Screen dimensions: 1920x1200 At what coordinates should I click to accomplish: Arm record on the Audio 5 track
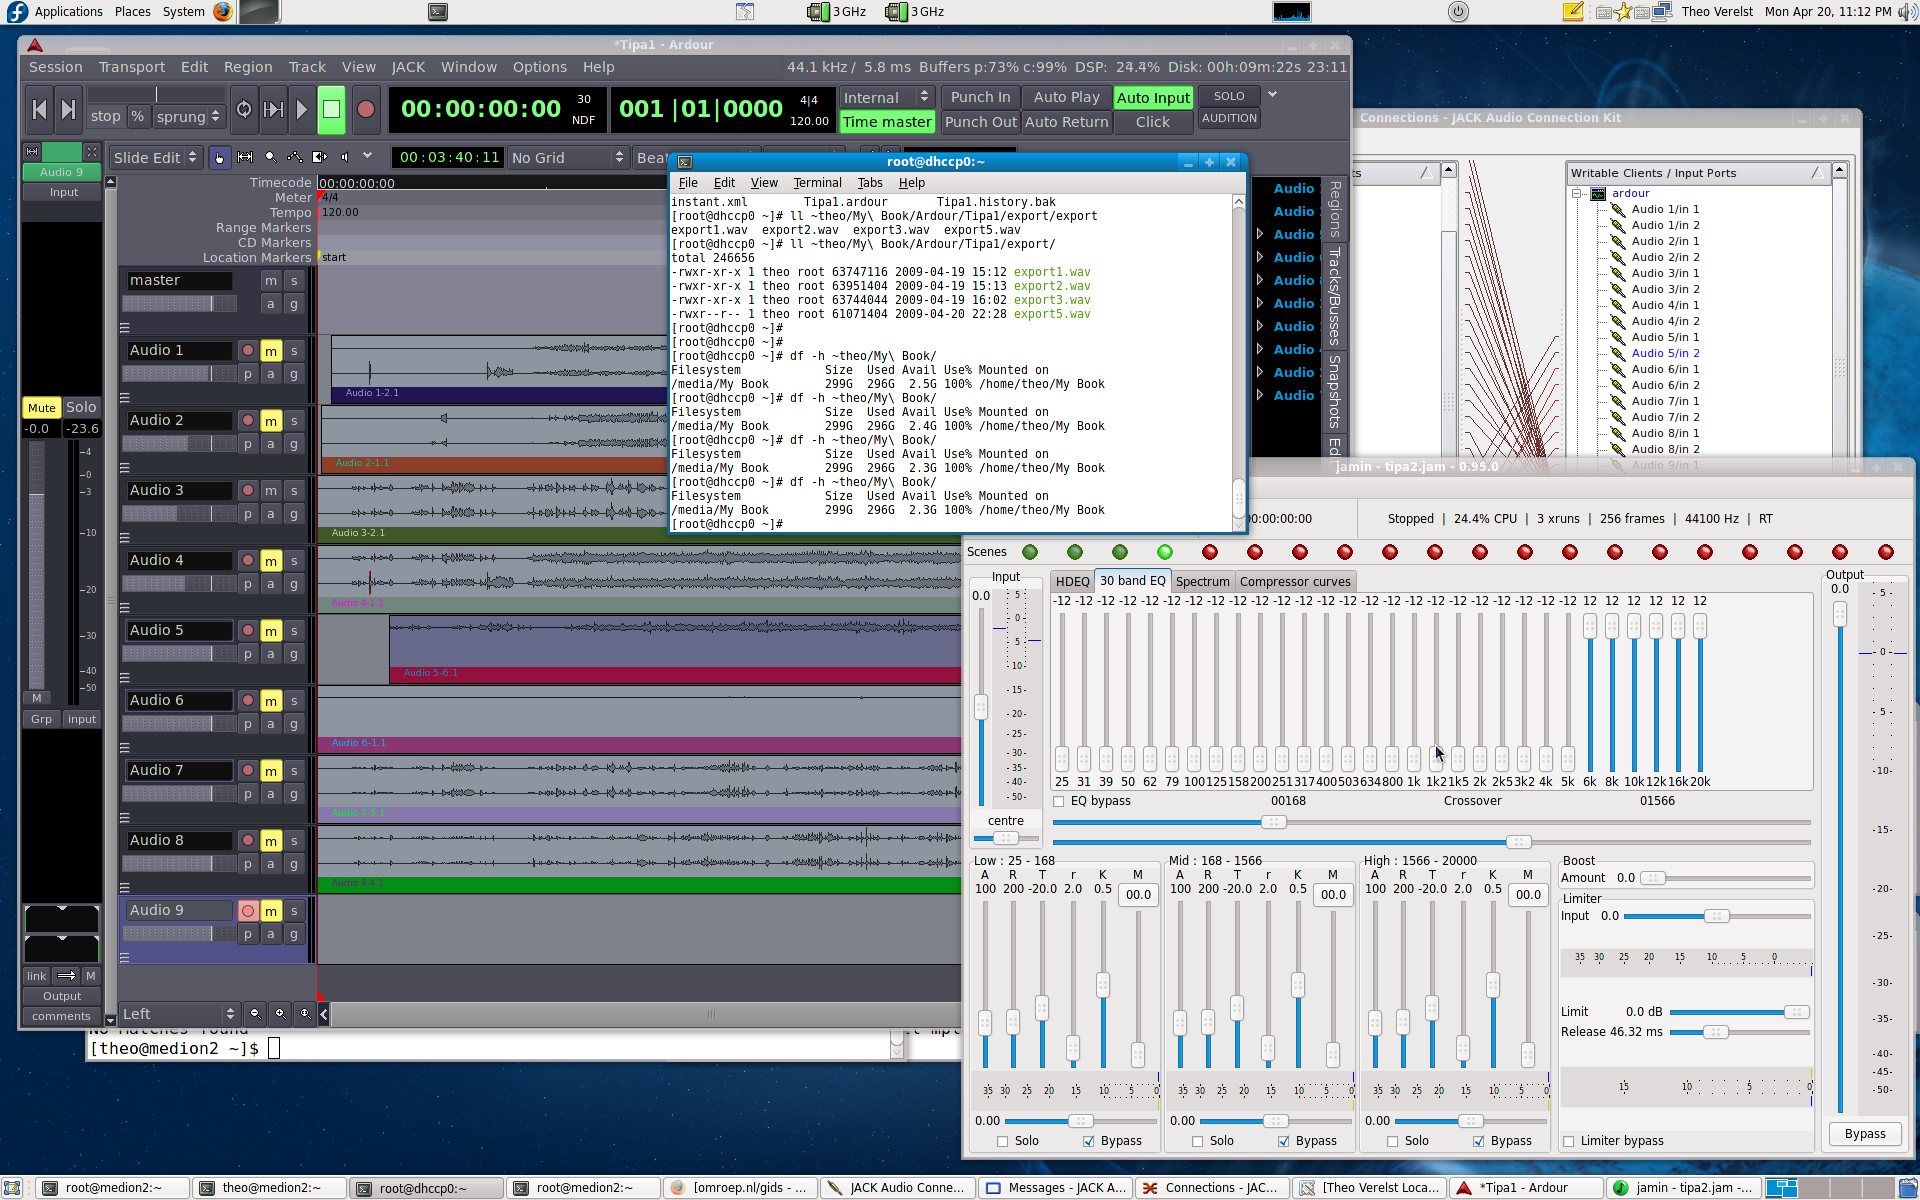coord(248,631)
